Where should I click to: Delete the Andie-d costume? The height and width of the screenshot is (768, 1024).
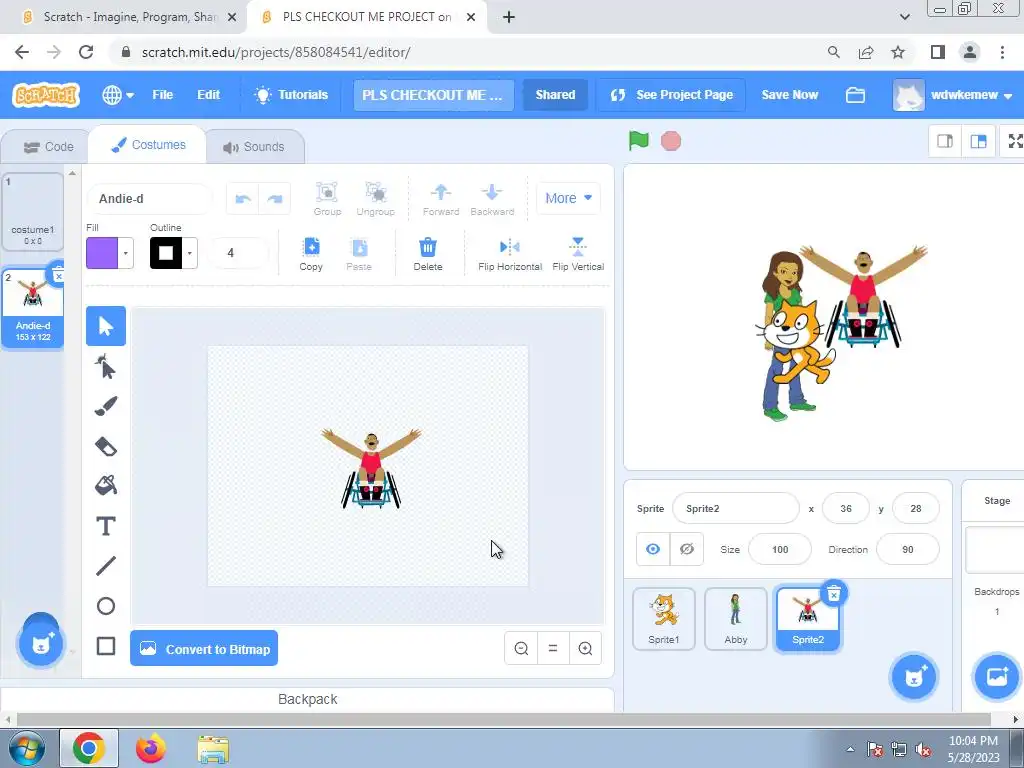coord(58,275)
